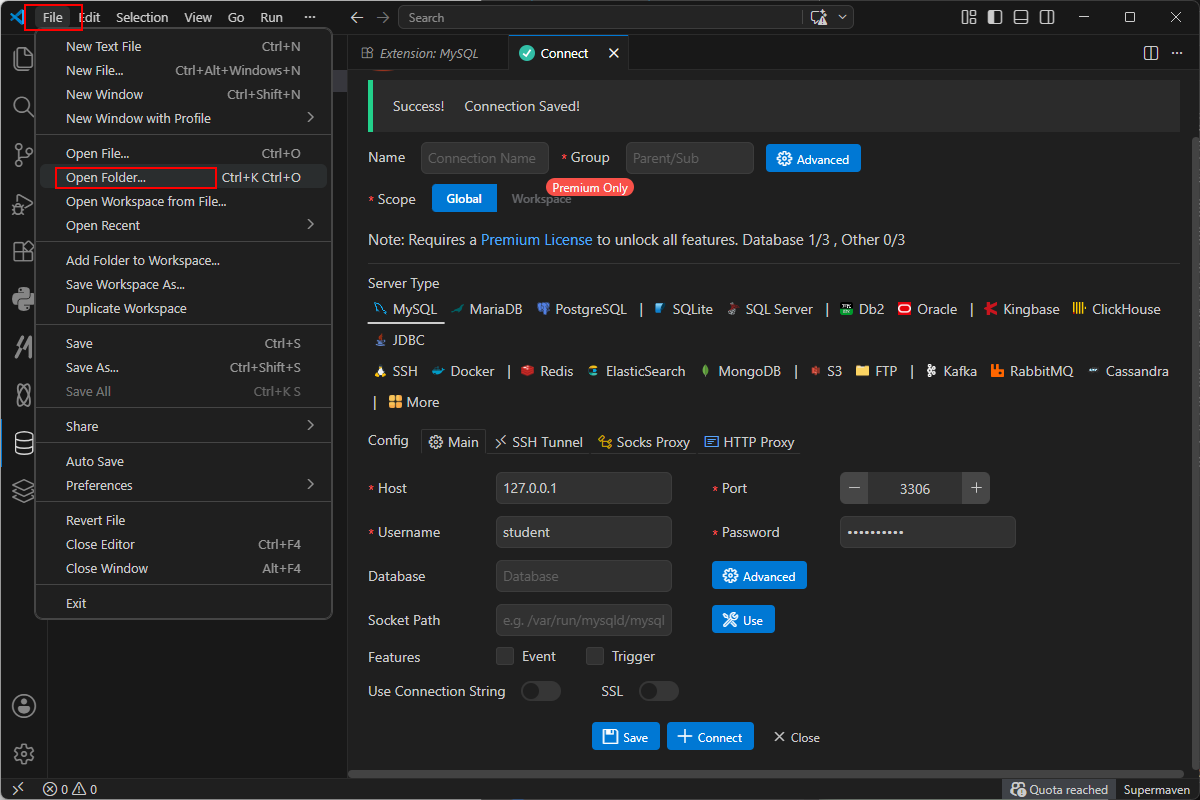Click the navigate forward arrow
This screenshot has height=800, width=1200.
pyautogui.click(x=384, y=17)
